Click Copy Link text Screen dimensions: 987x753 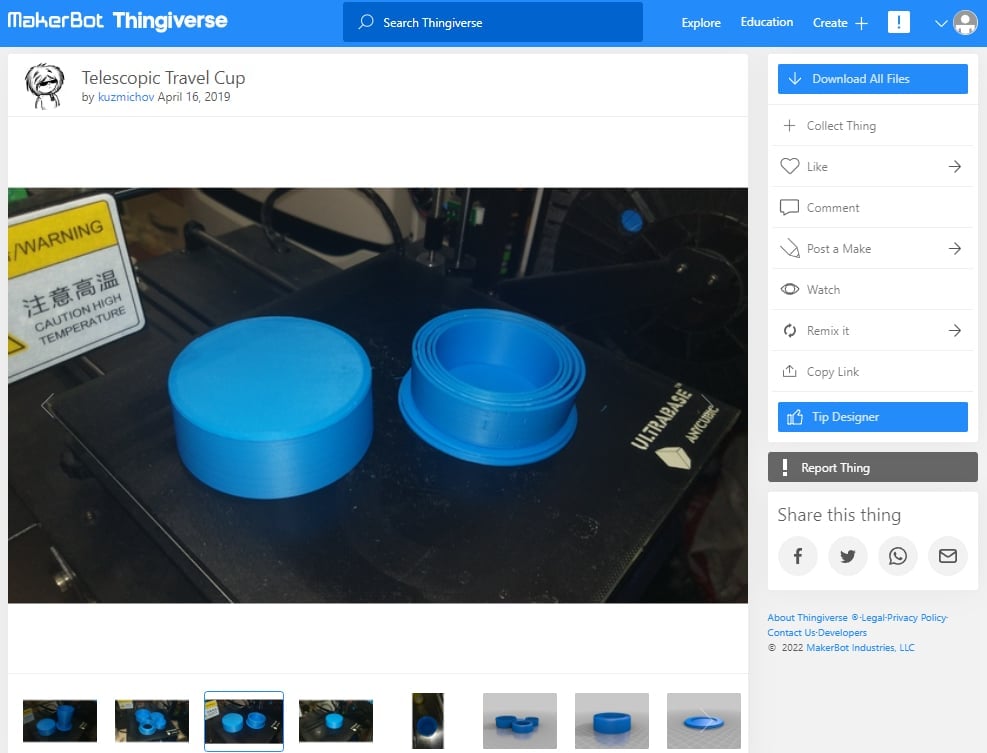pos(833,371)
